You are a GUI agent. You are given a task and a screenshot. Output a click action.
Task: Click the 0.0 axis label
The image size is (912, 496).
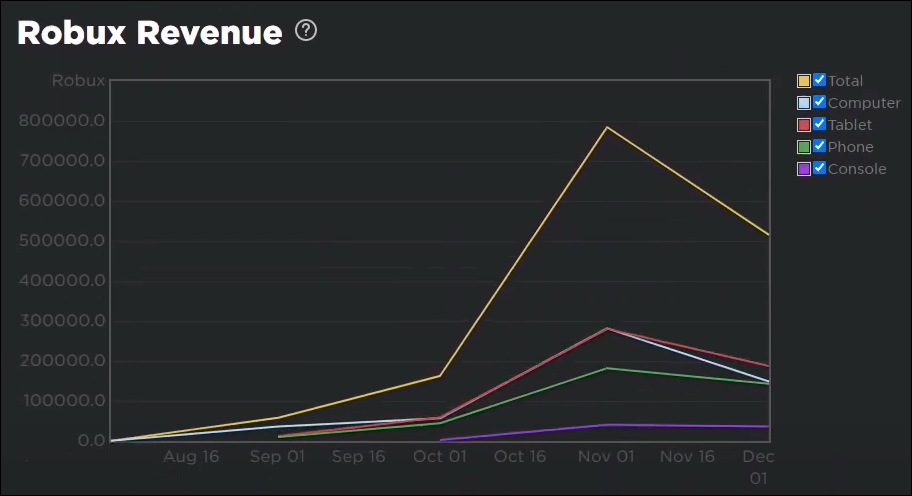[x=91, y=441]
